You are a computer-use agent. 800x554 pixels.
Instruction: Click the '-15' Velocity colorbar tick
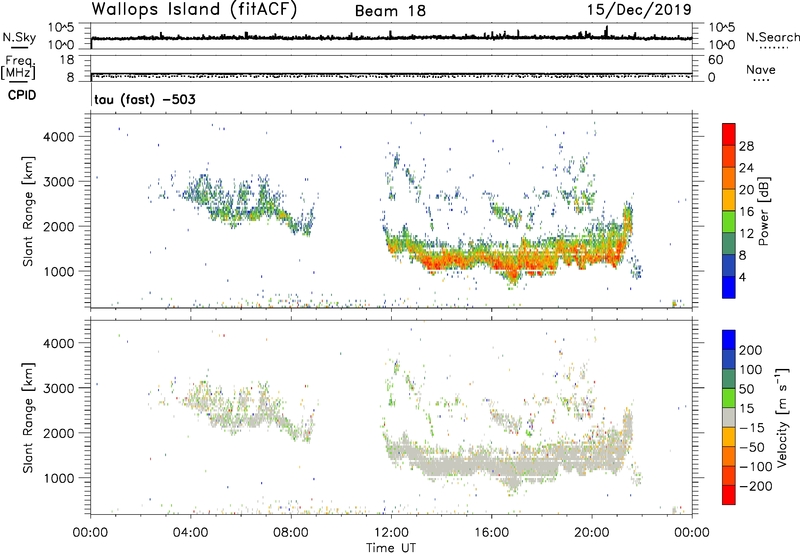click(753, 428)
